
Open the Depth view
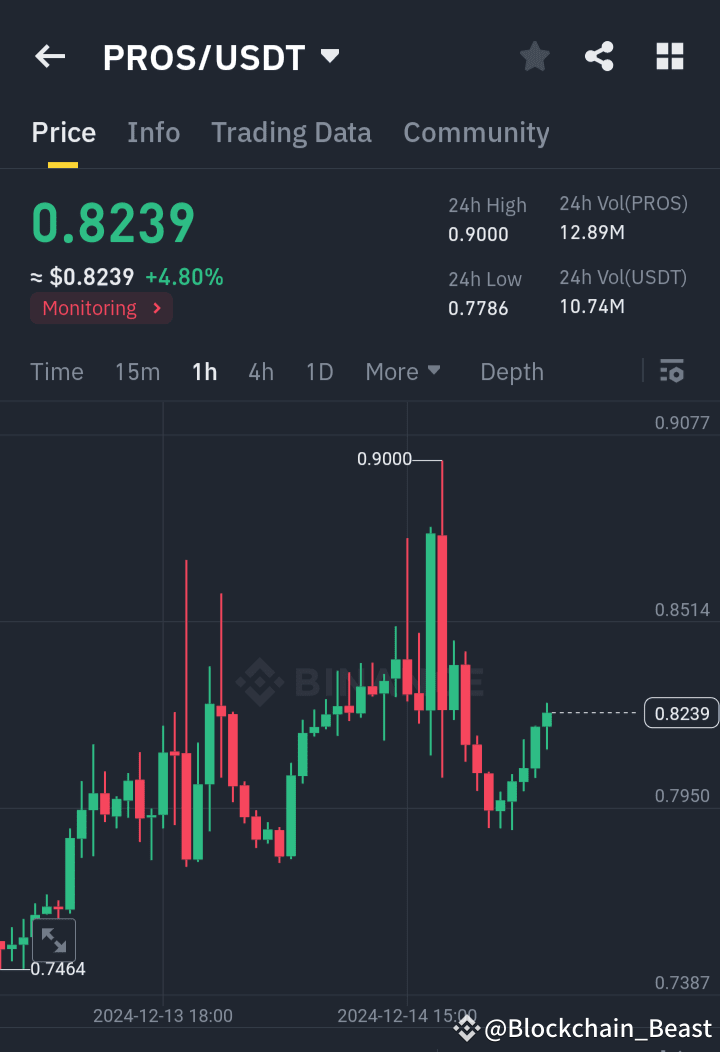(x=511, y=371)
